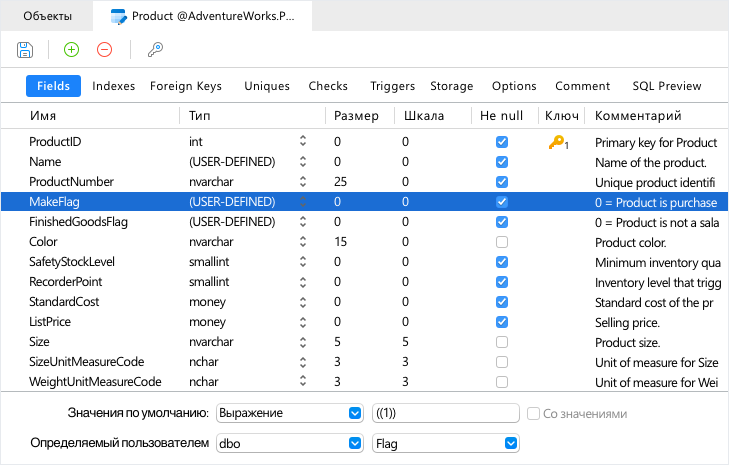729x465 pixels.
Task: Open Comment tab
Action: [583, 86]
